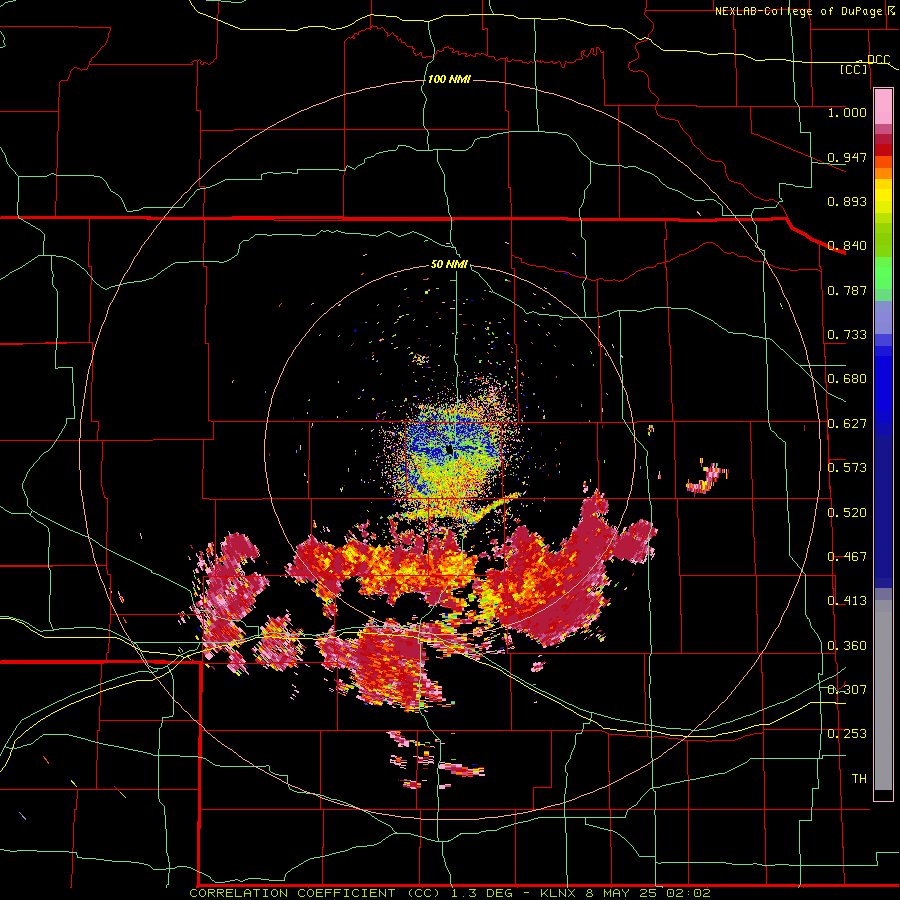Click the 0.733 color scale value
Viewport: 900px width, 900px height.
click(847, 335)
